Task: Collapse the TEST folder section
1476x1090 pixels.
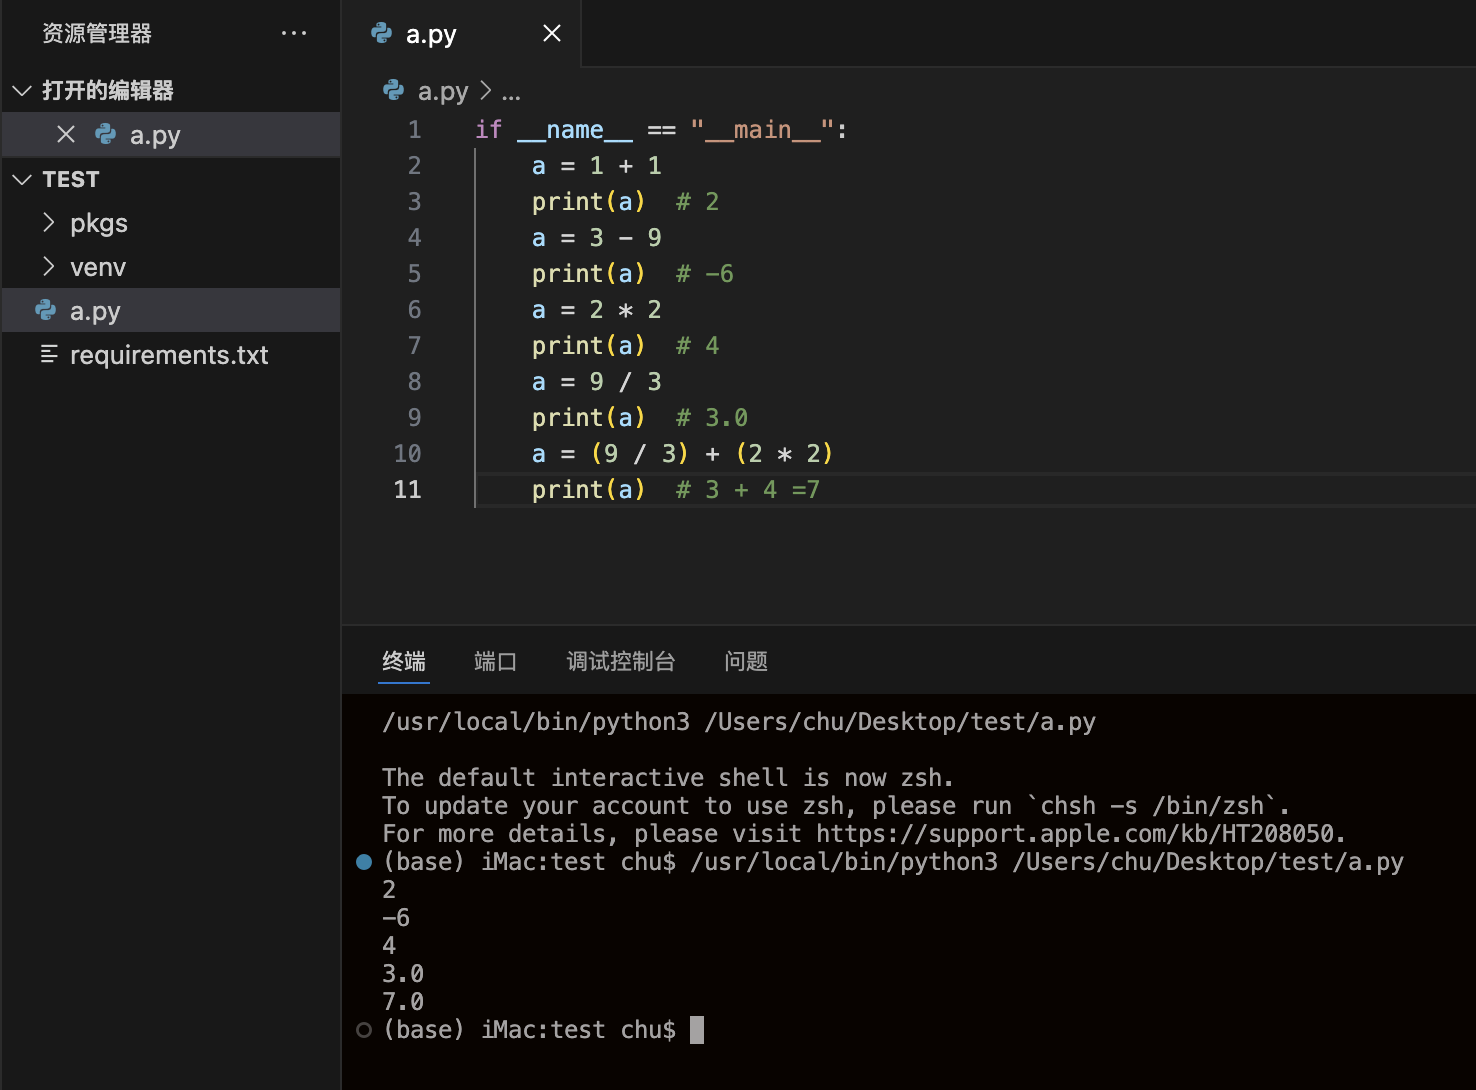Action: pos(22,179)
